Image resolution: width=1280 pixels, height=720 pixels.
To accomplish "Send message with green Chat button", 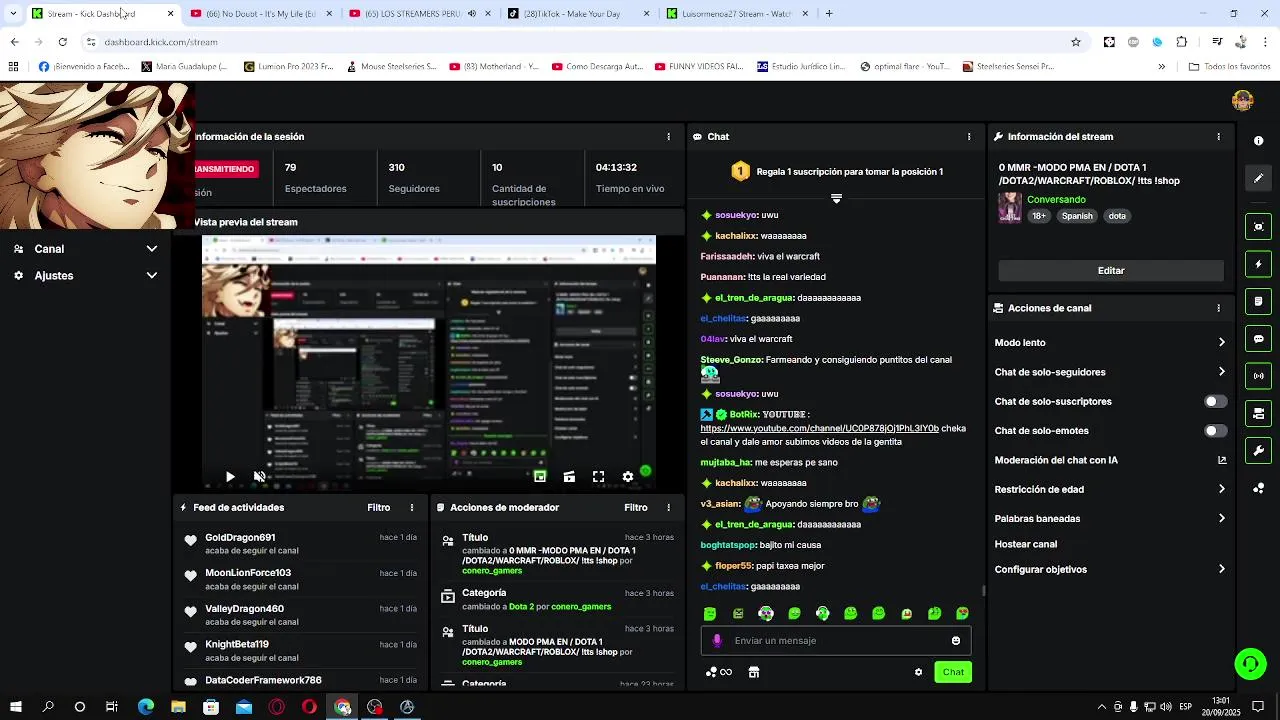I will pyautogui.click(x=953, y=672).
